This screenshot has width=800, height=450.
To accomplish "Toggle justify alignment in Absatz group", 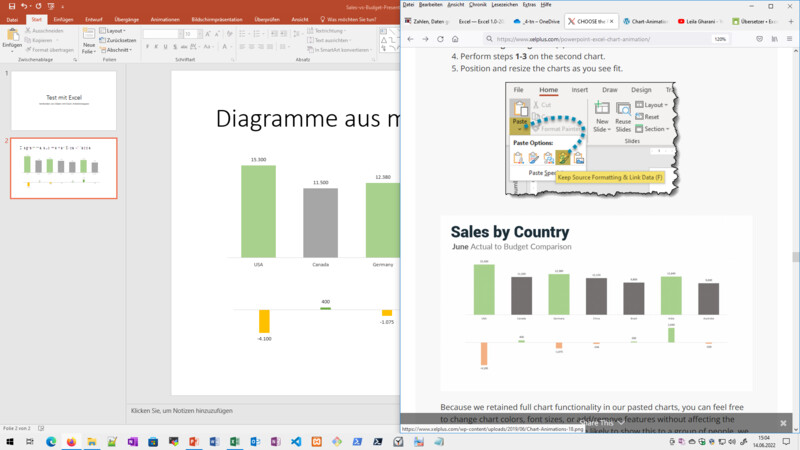I will tap(270, 47).
